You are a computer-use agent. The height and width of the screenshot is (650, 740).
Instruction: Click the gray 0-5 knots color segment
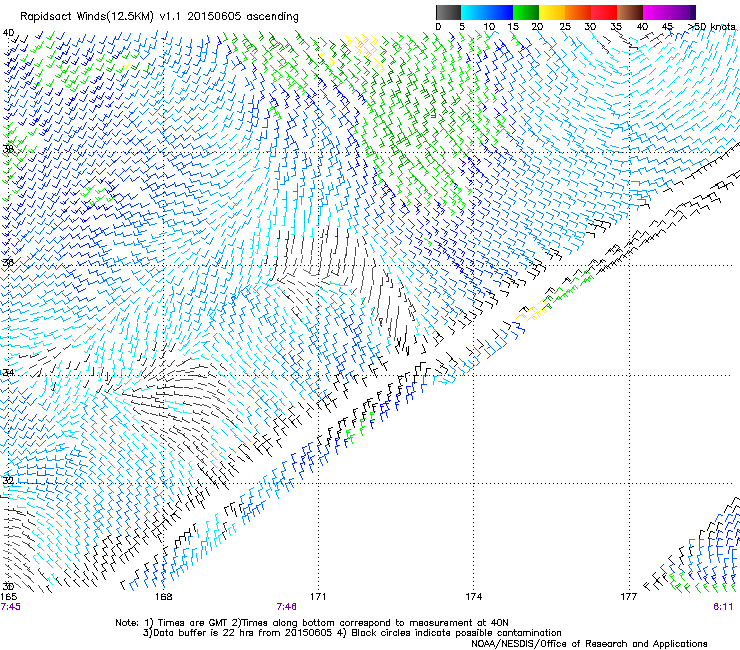448,12
